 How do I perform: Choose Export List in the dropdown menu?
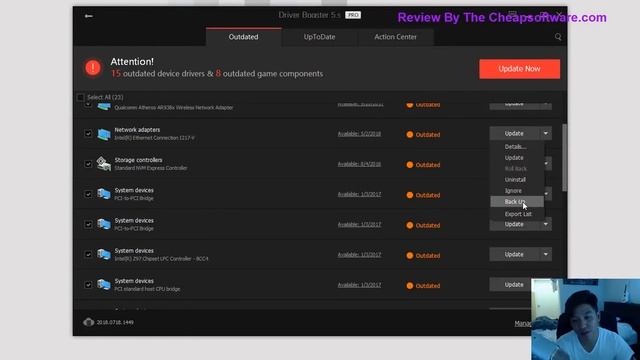[517, 214]
